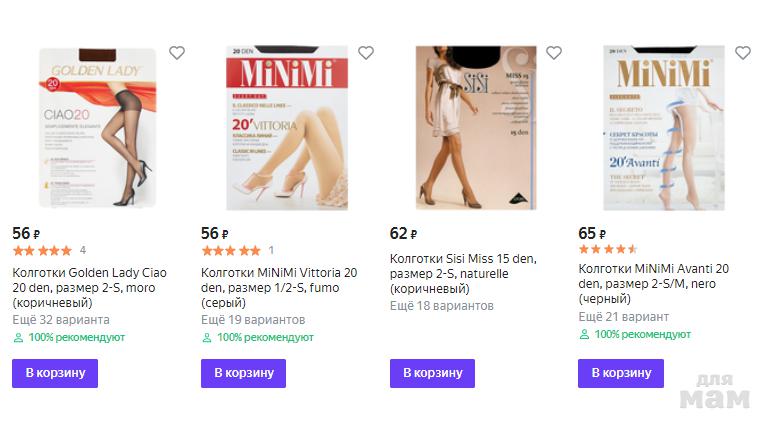Click recommend icon under Golden Lady tights
This screenshot has width=765, height=423.
click(18, 337)
